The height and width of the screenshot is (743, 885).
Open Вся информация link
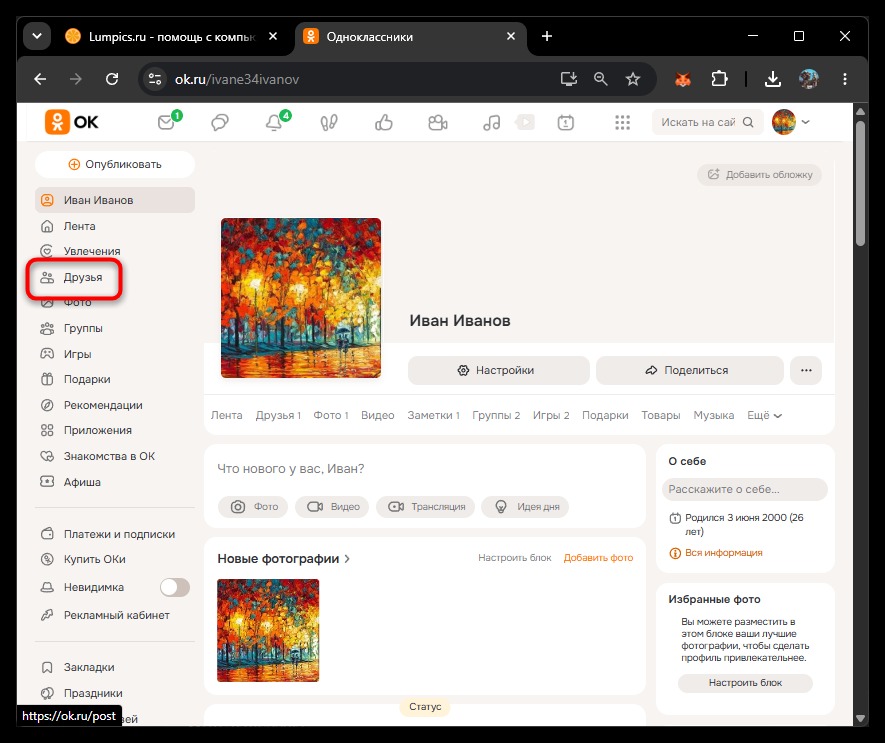tap(723, 553)
